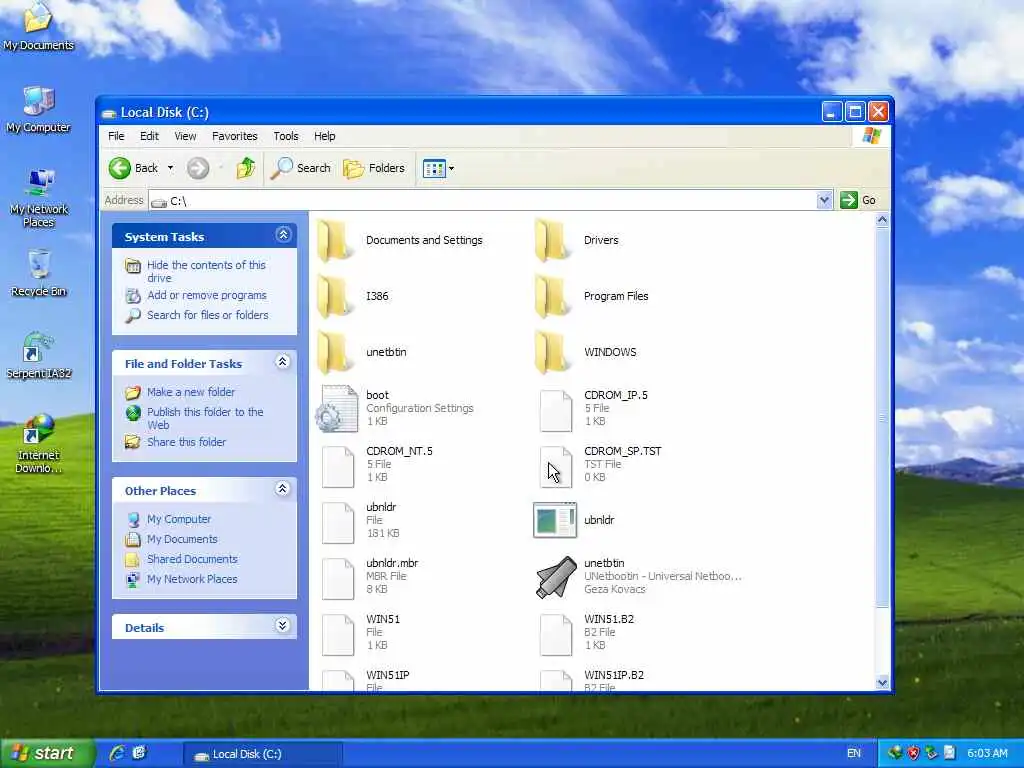Click the WIN51IP.B2 file name

coord(614,675)
